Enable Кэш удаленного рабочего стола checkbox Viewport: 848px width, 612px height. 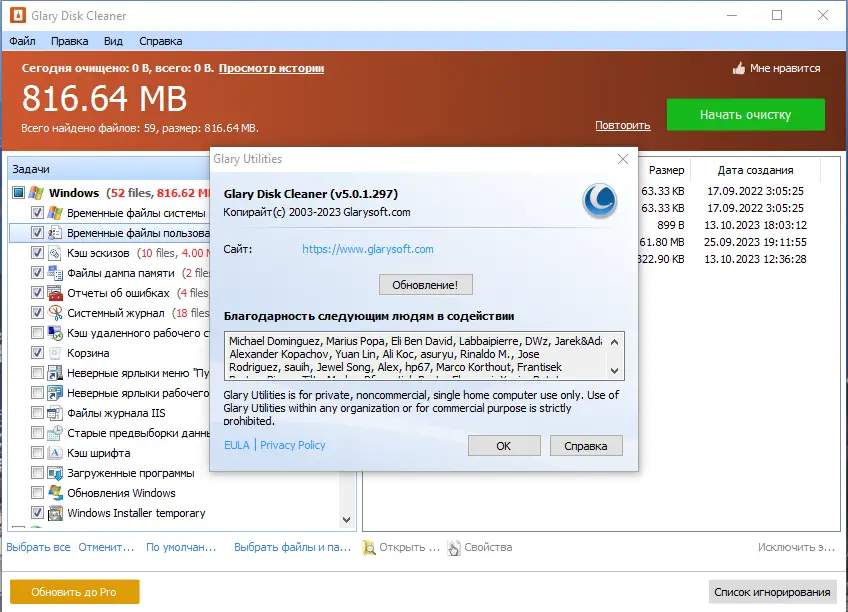coord(37,333)
